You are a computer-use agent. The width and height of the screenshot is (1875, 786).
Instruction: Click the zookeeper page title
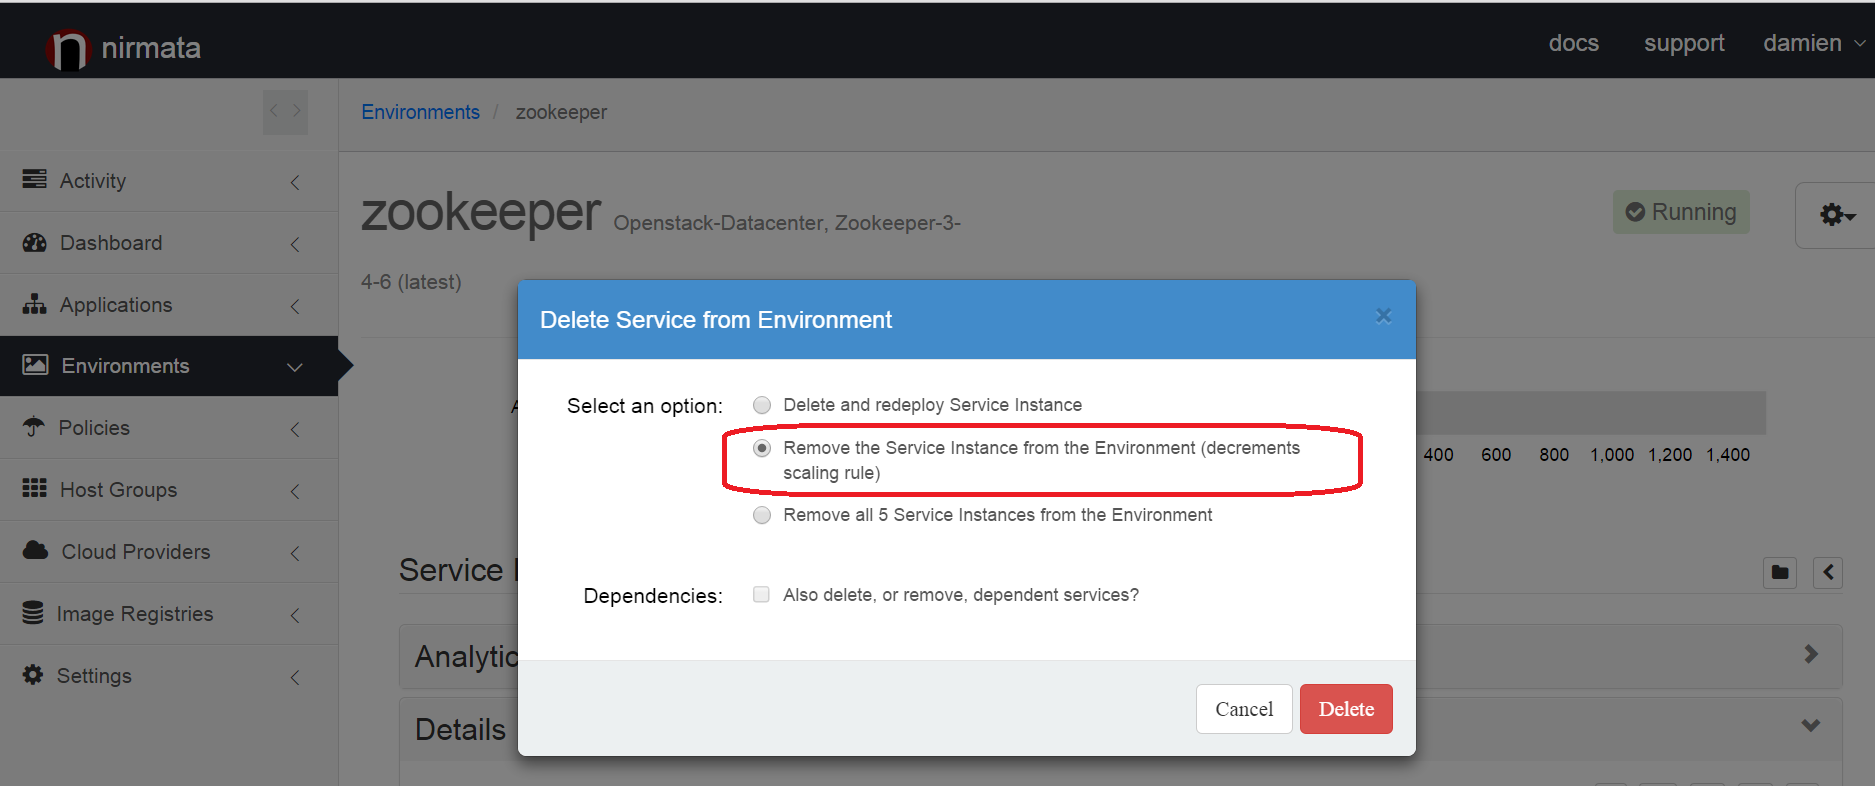coord(481,212)
